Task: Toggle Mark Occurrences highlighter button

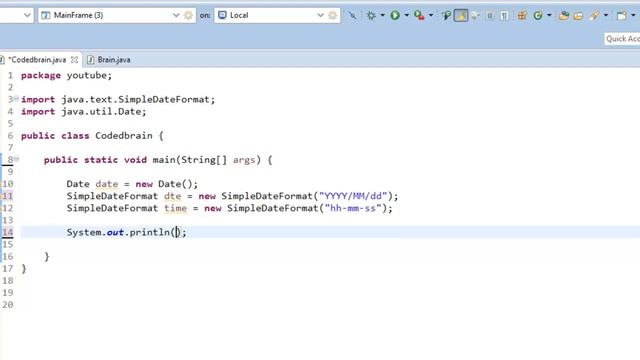Action: click(x=461, y=16)
